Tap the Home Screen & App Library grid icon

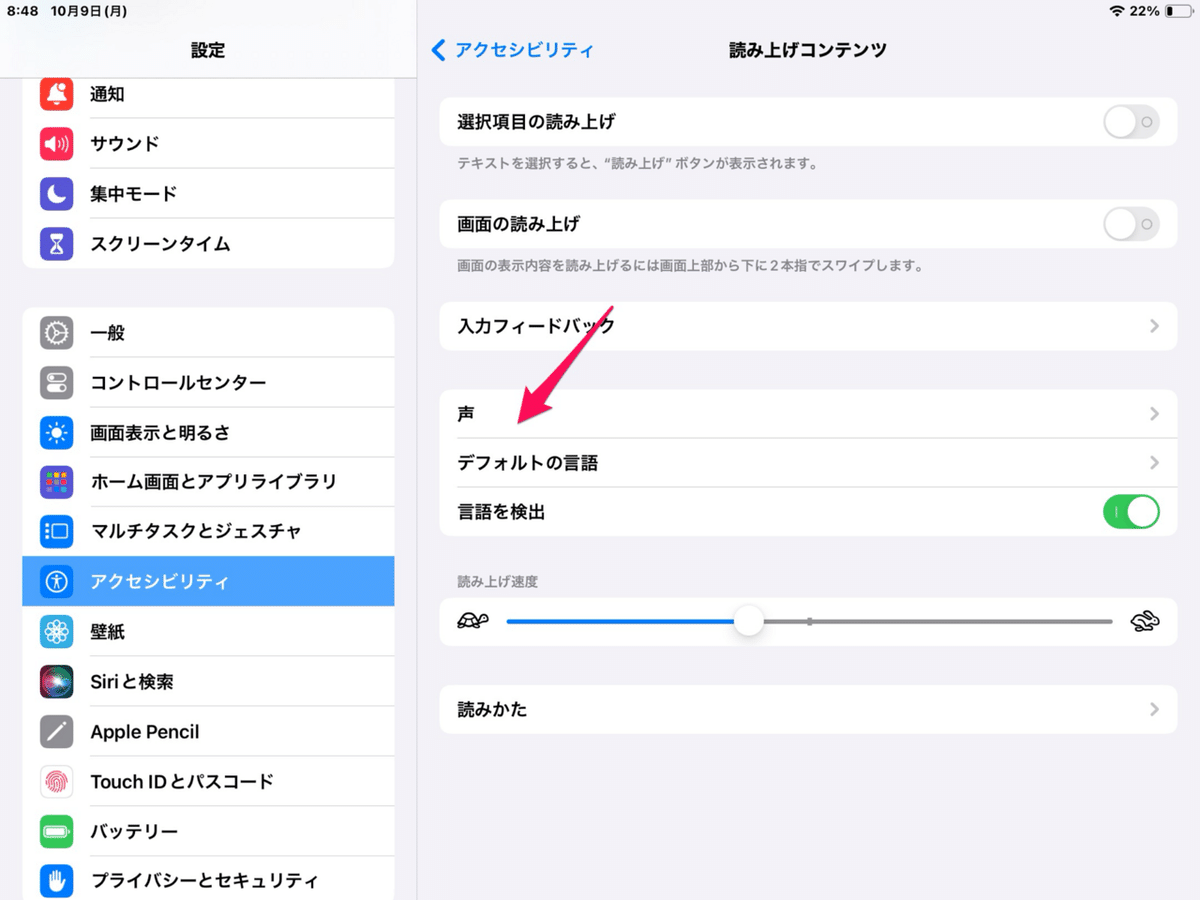[x=57, y=482]
